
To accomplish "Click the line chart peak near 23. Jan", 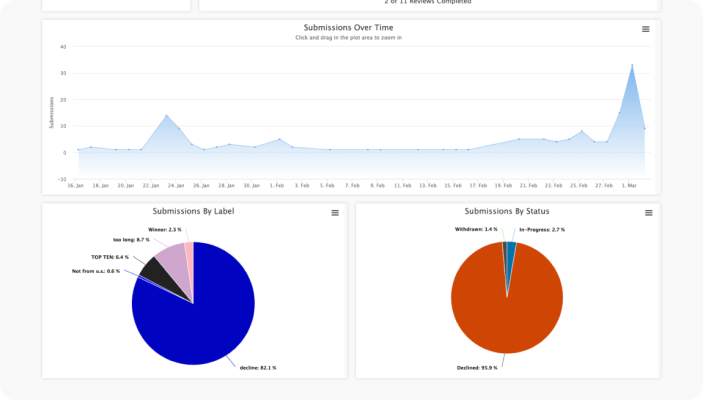I will tap(166, 116).
